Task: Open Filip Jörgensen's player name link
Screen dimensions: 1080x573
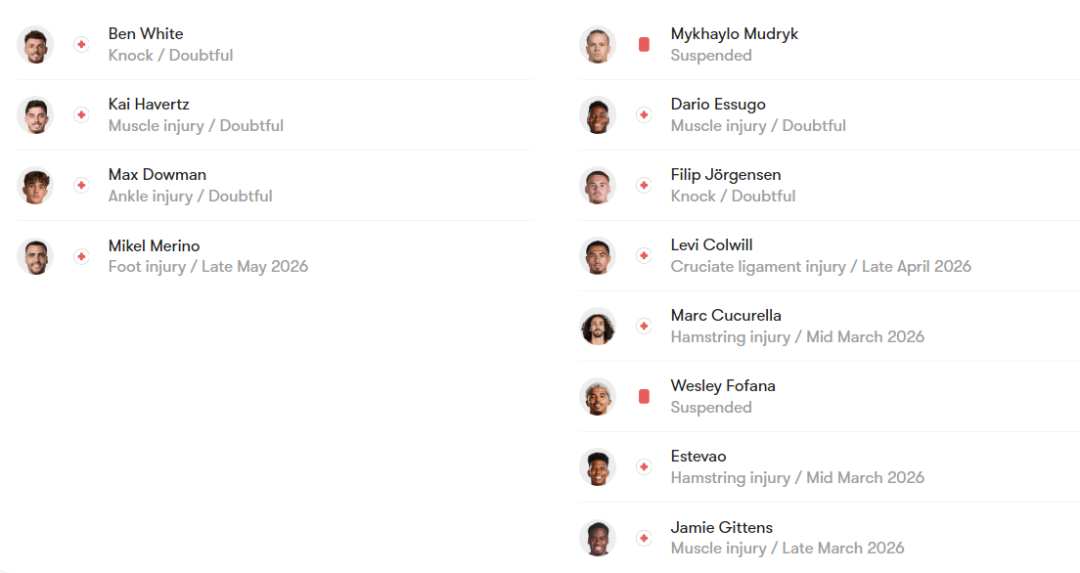Action: (x=725, y=175)
